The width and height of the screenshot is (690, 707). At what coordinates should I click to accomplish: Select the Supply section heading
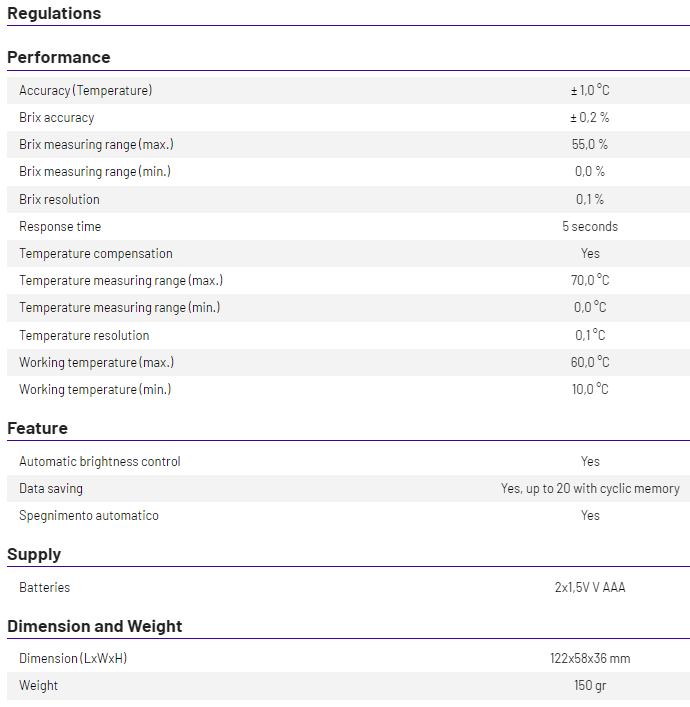coord(34,554)
